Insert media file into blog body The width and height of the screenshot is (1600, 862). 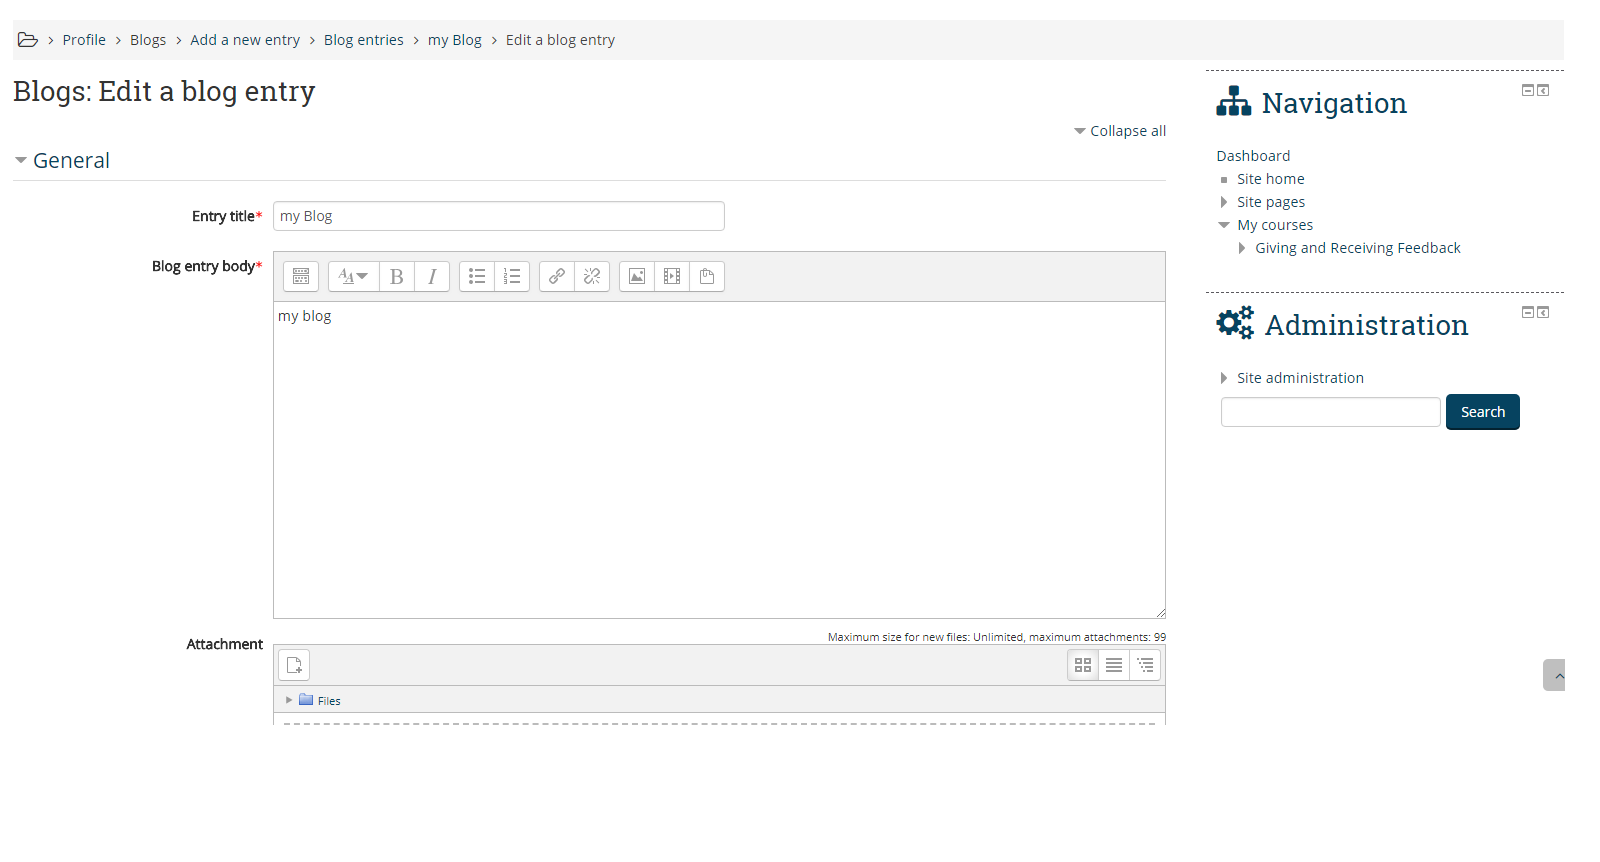[672, 276]
